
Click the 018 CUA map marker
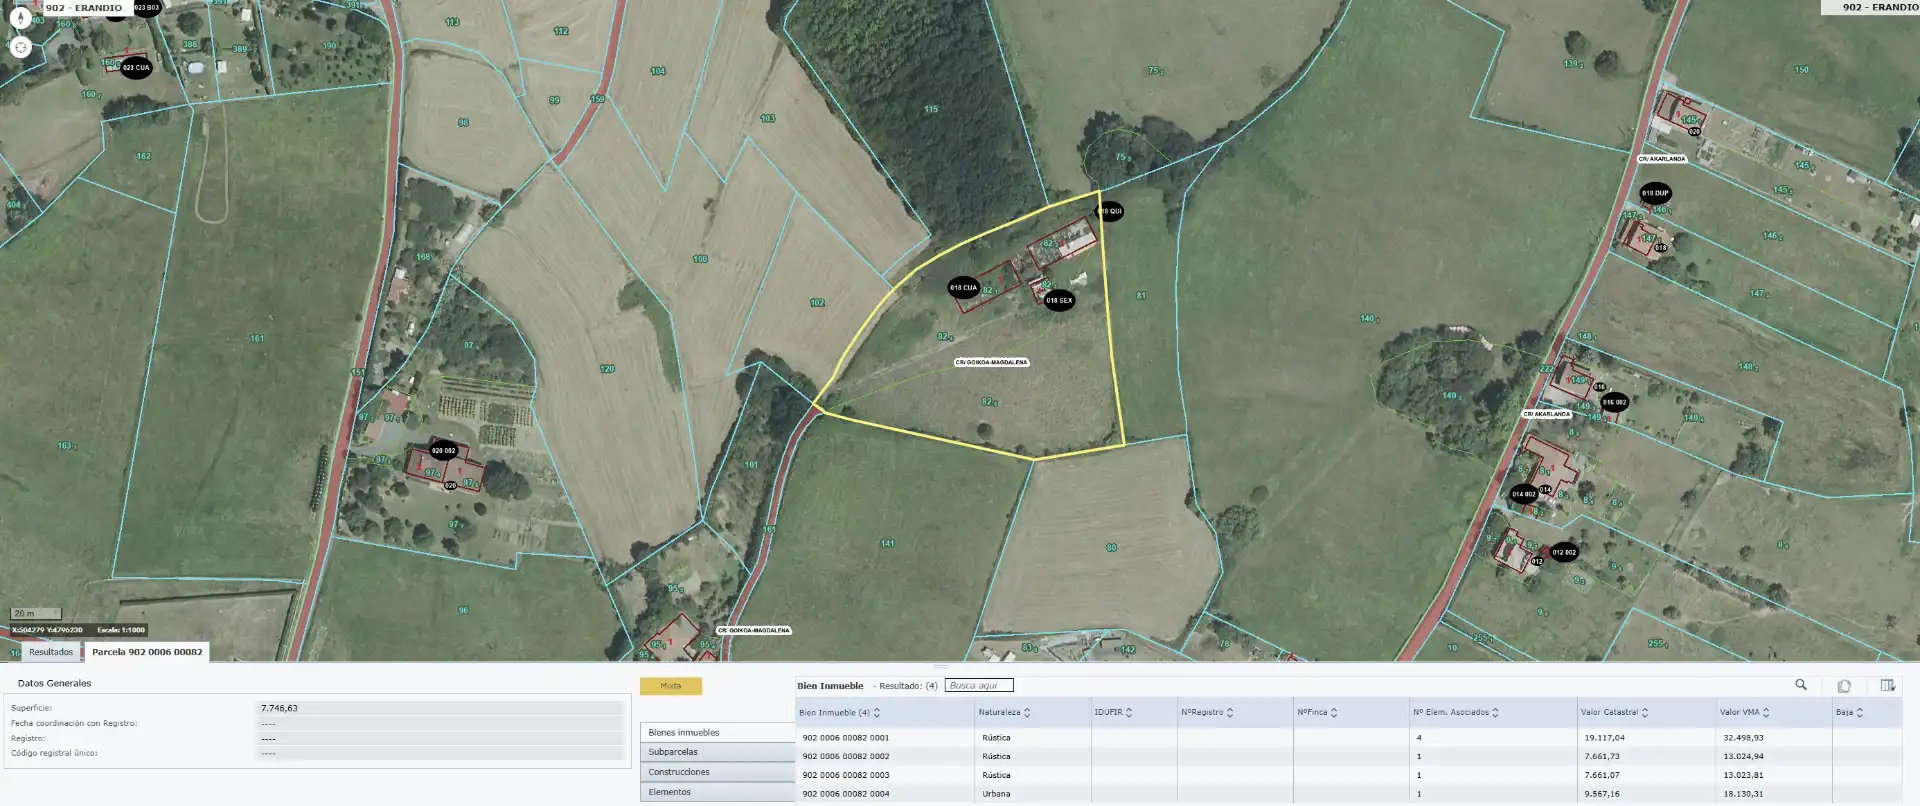click(963, 288)
